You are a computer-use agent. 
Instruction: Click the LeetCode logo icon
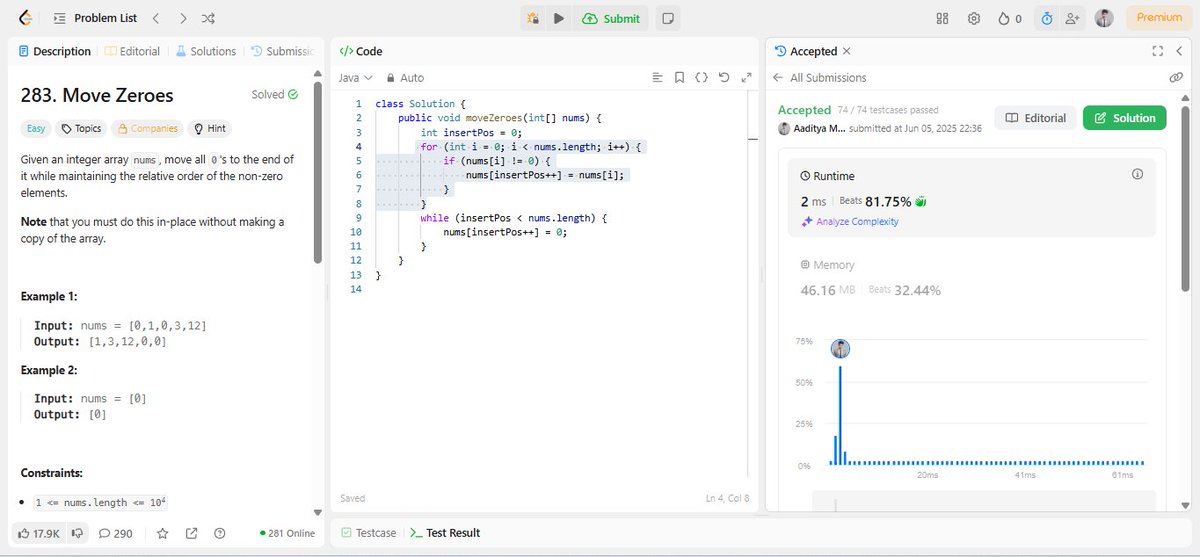pyautogui.click(x=25, y=18)
